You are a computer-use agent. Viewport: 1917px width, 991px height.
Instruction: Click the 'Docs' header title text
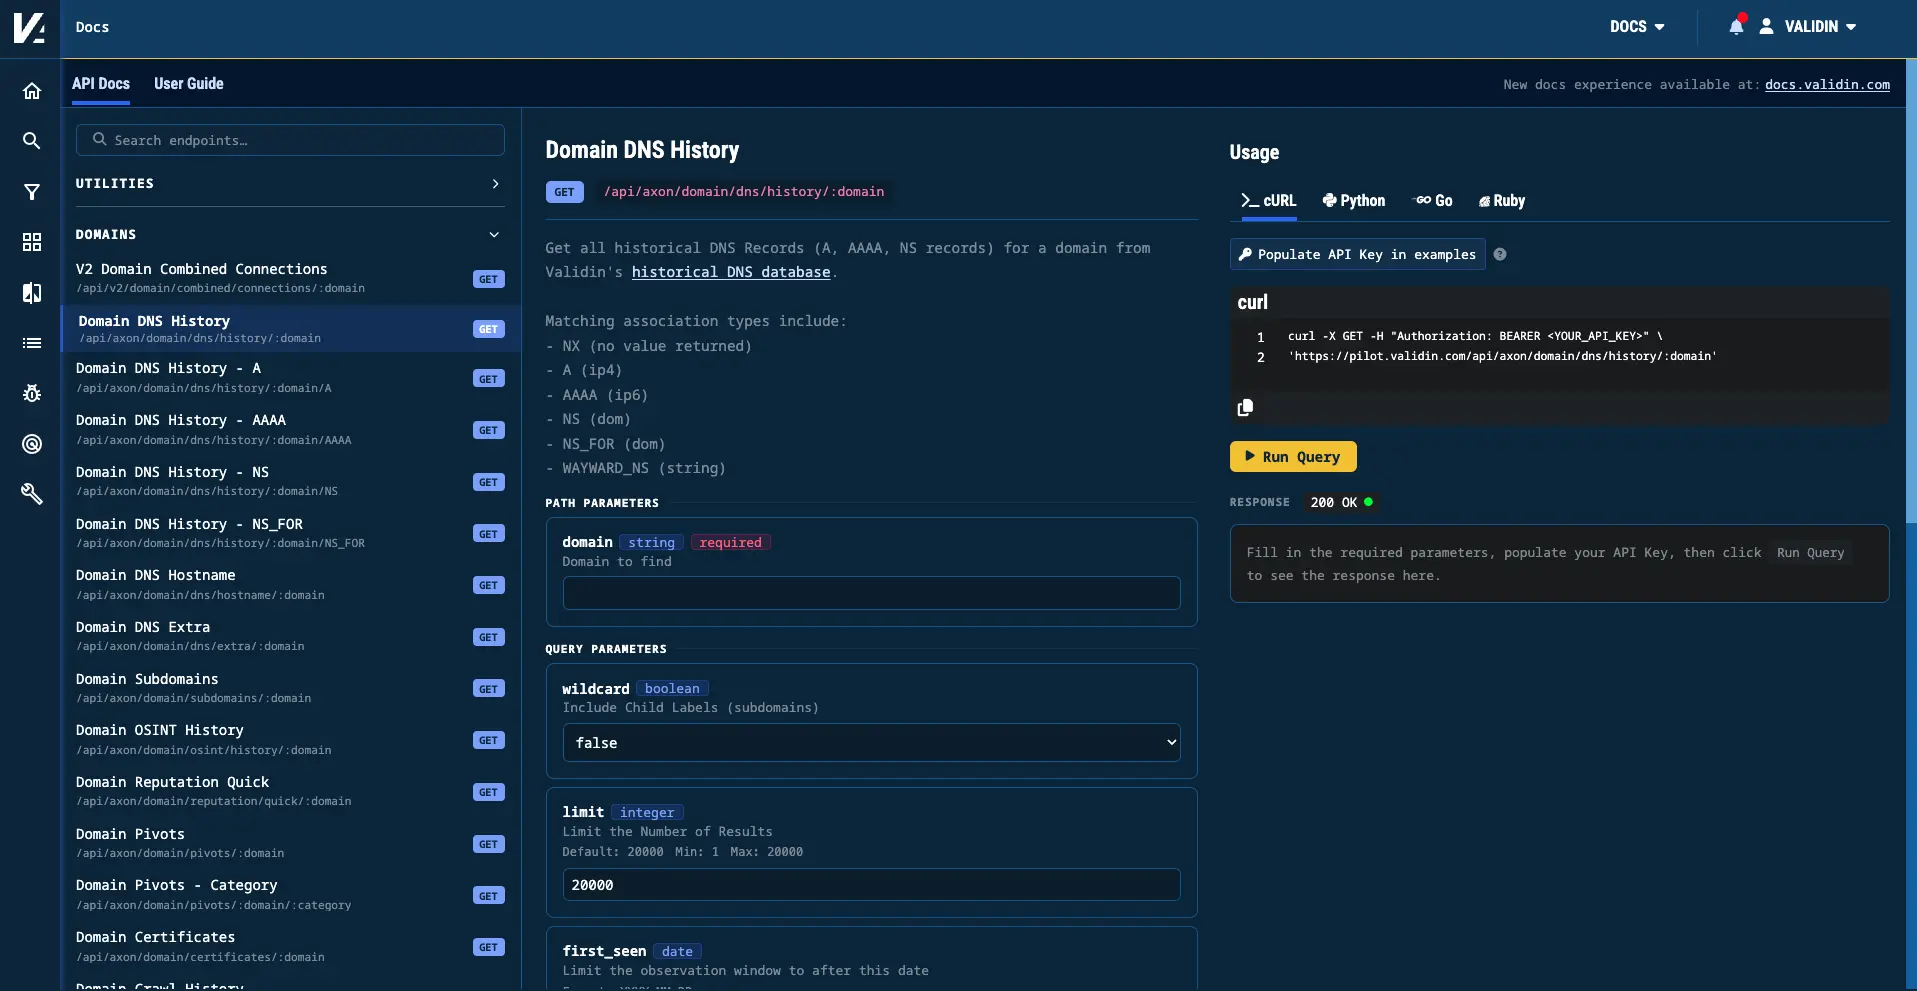92,27
